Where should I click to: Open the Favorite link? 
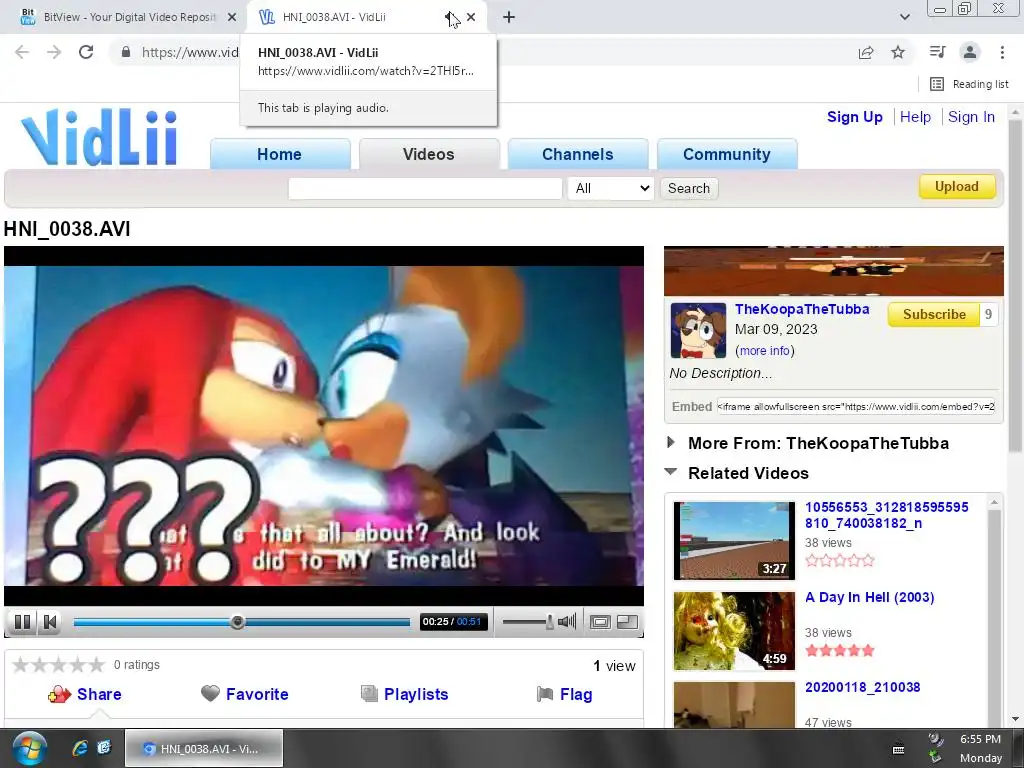pyautogui.click(x=257, y=694)
